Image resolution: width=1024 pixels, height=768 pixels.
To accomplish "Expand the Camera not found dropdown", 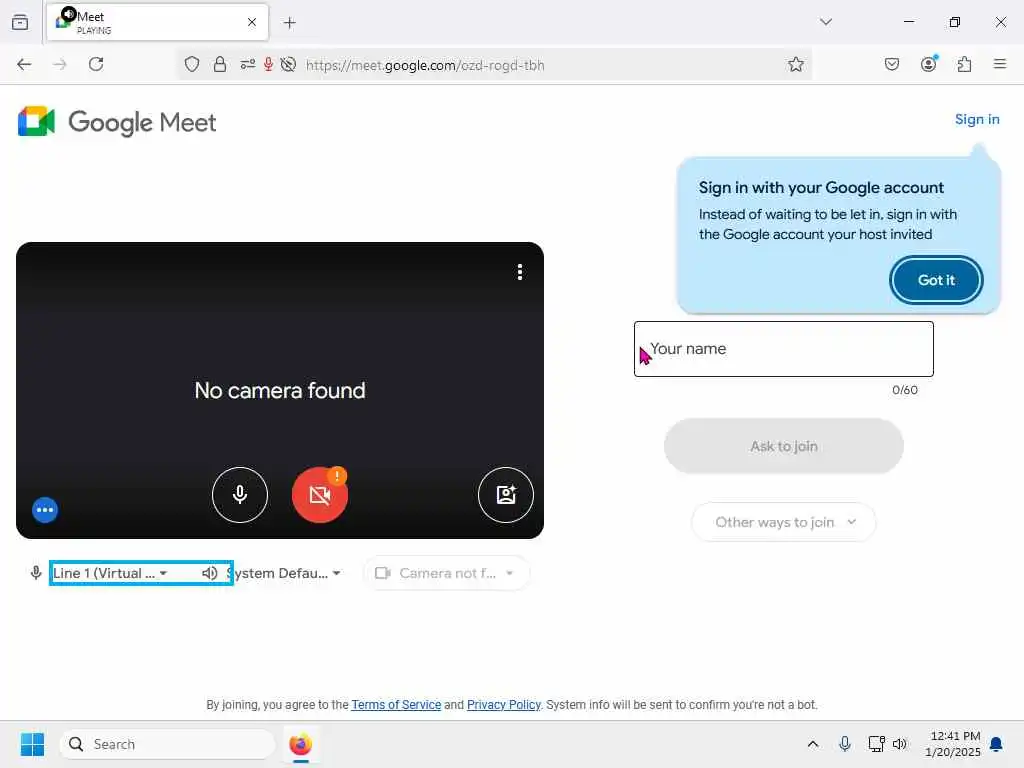I will pyautogui.click(x=446, y=573).
